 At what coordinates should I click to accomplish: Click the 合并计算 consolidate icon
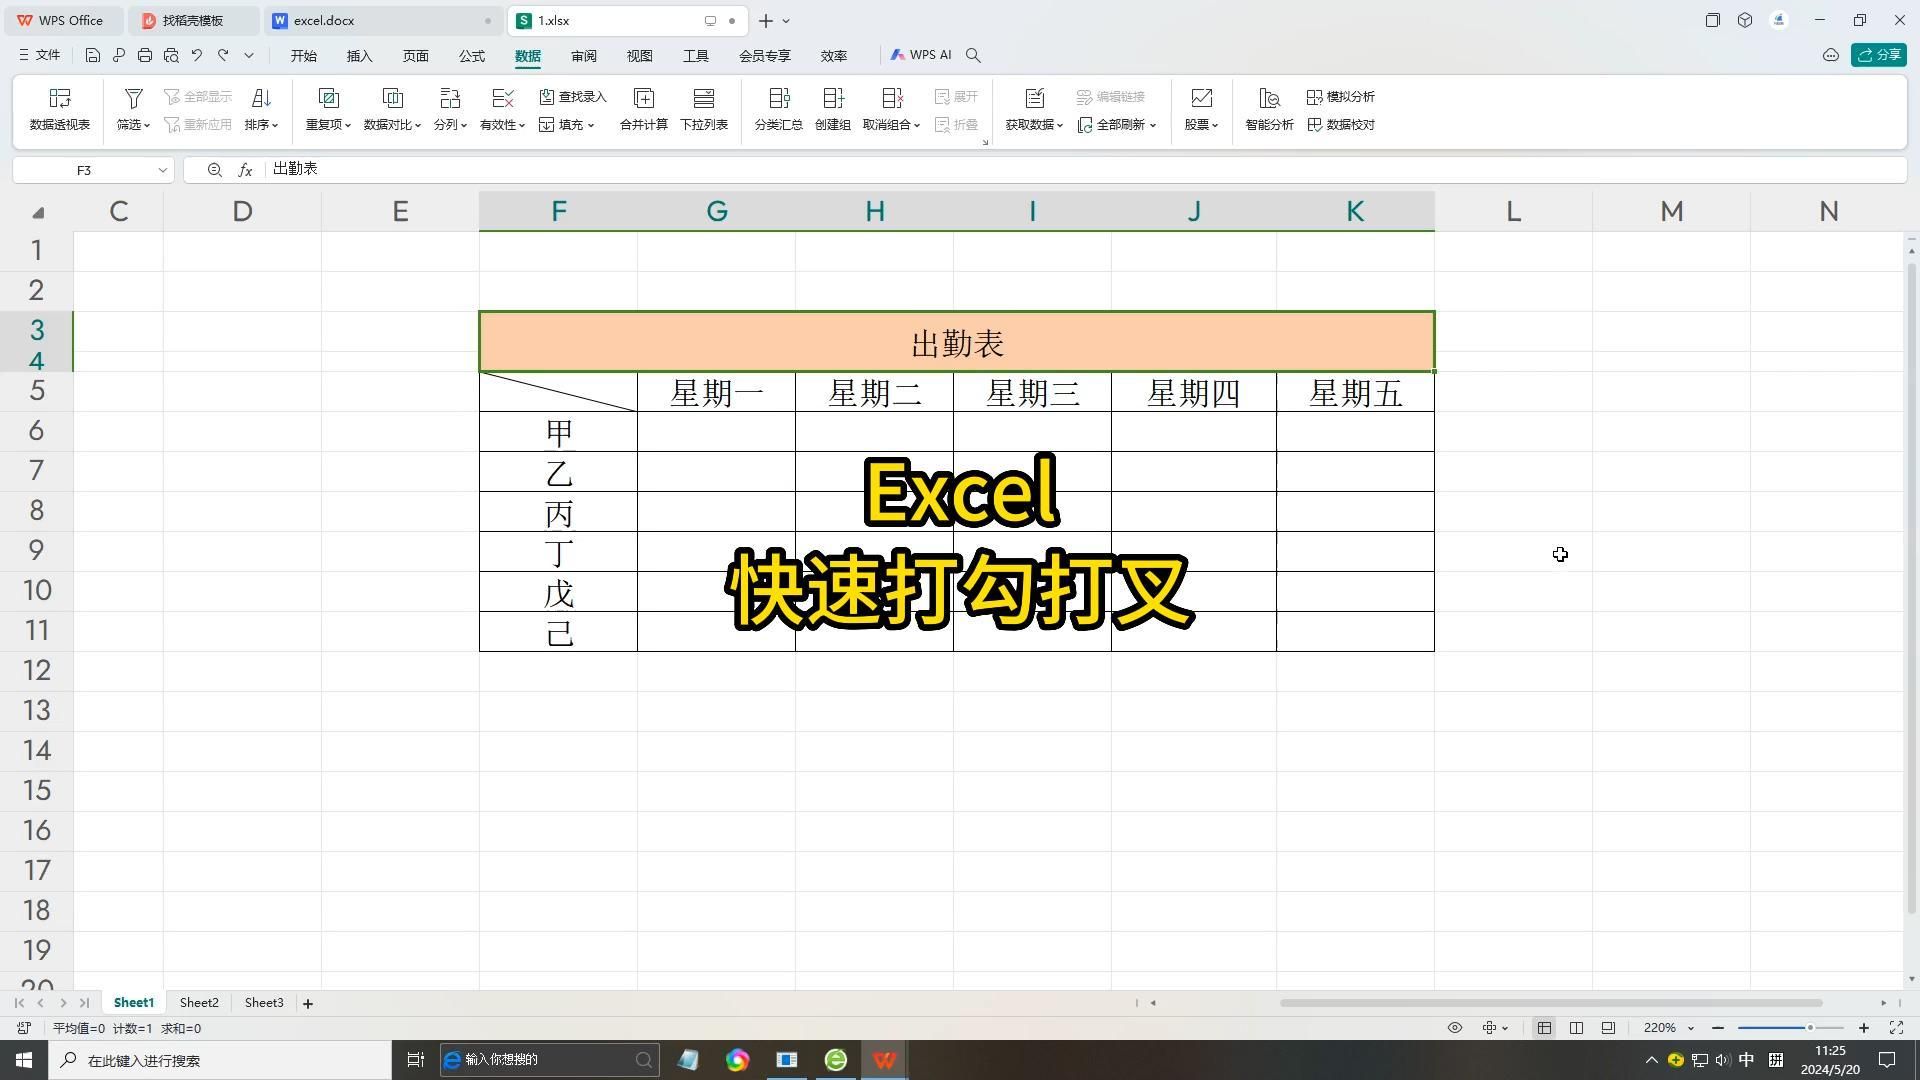[644, 98]
